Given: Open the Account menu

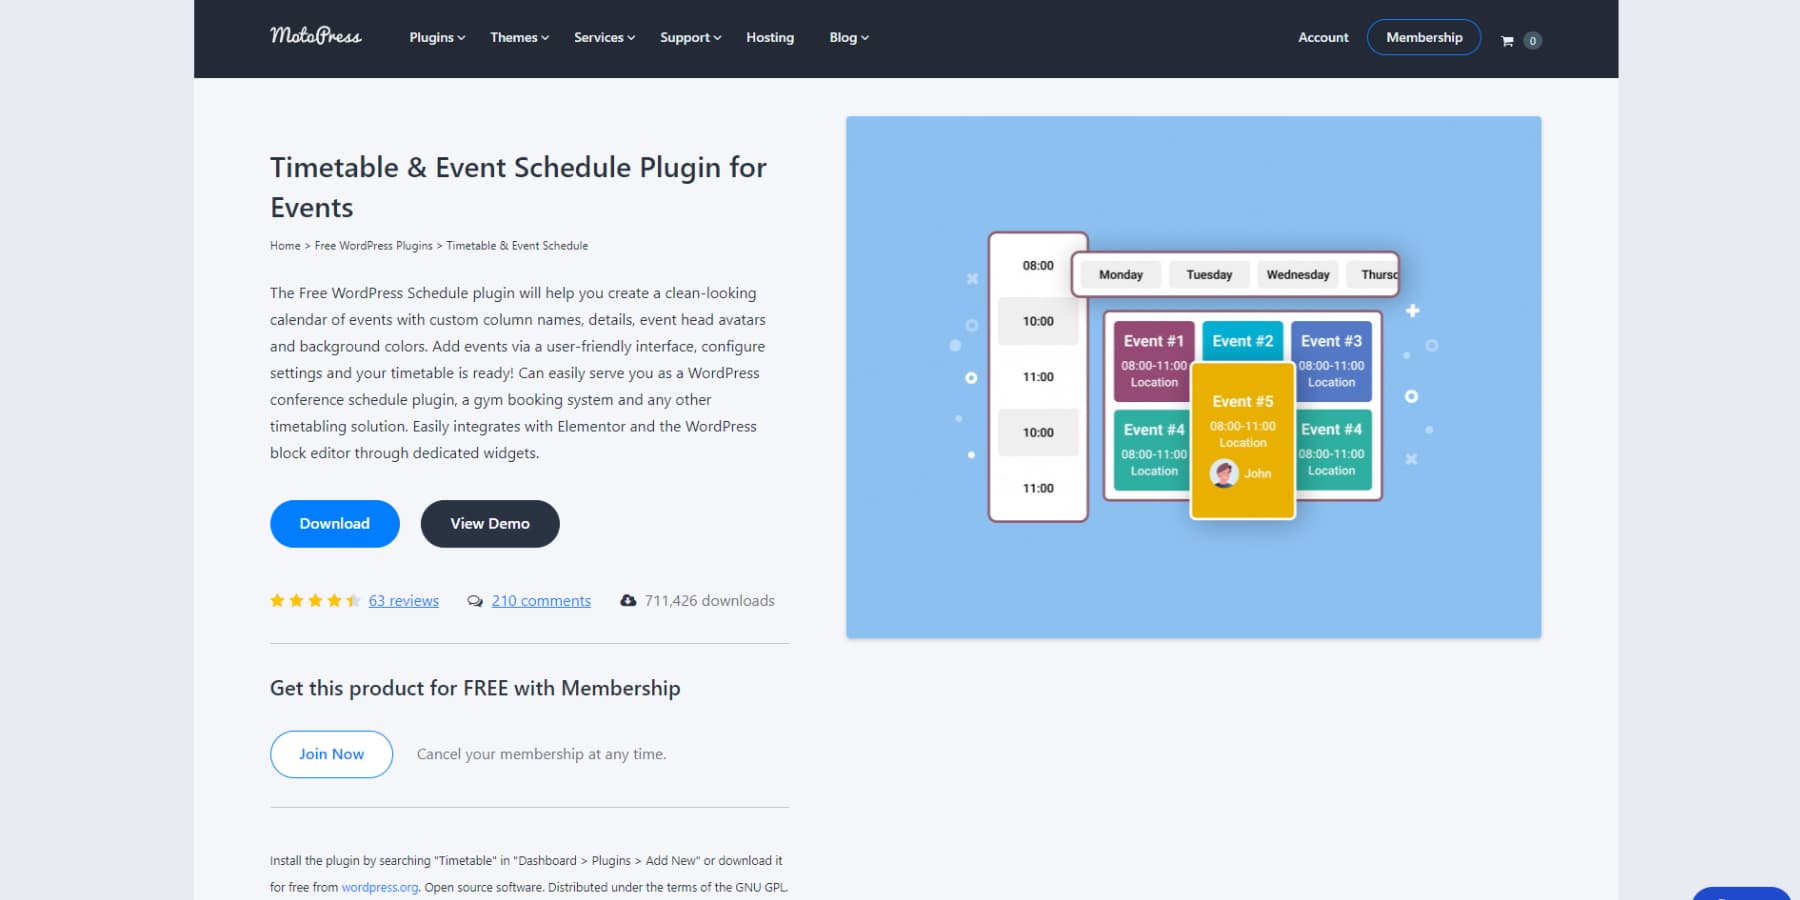Looking at the screenshot, I should [1322, 37].
